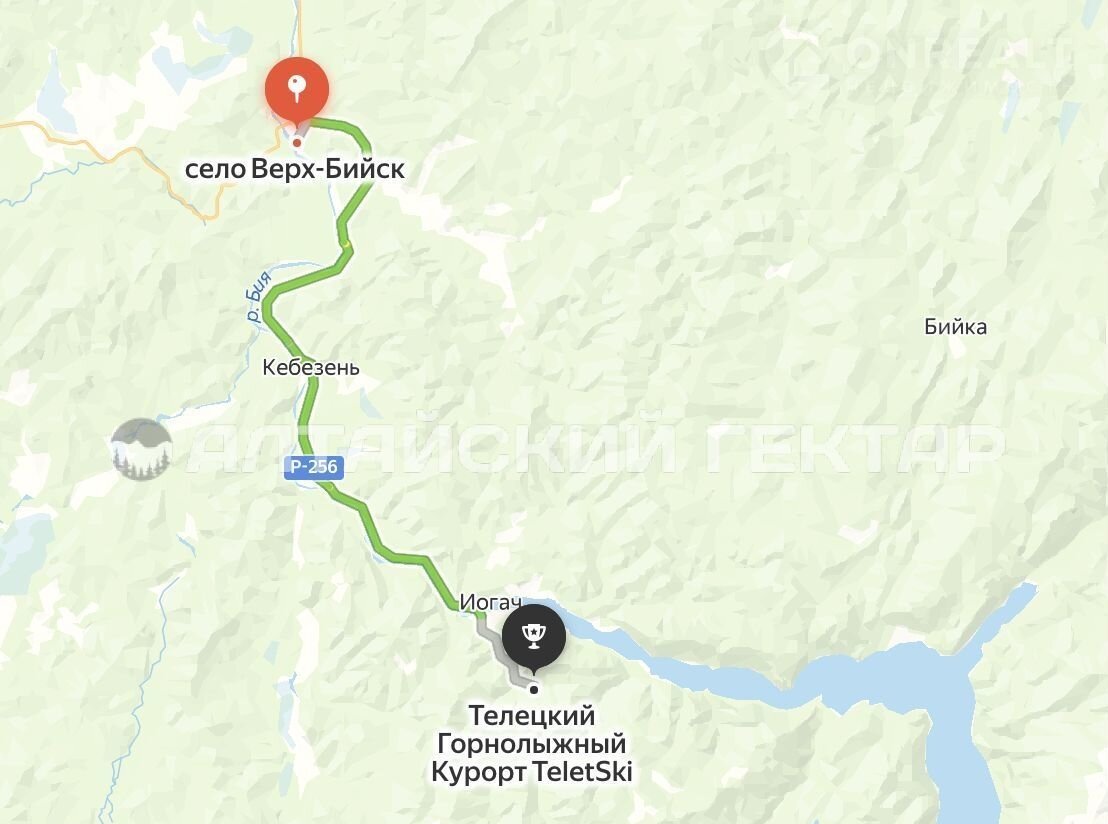Click the blue Р-256 road badge
Viewport: 1108px width, 824px height.
(x=314, y=467)
